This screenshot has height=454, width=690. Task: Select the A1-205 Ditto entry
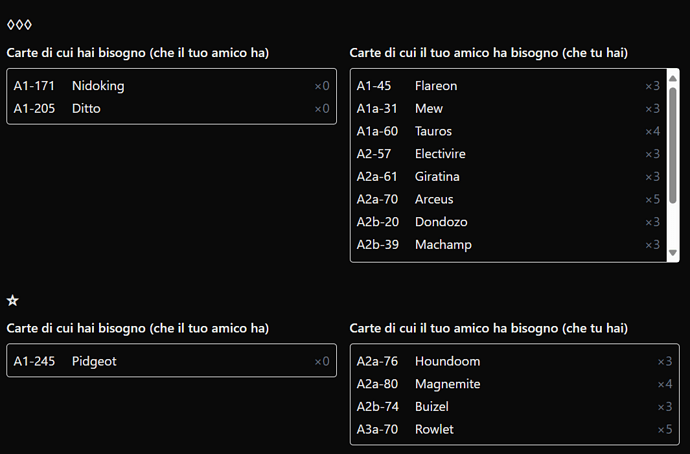[x=172, y=109]
